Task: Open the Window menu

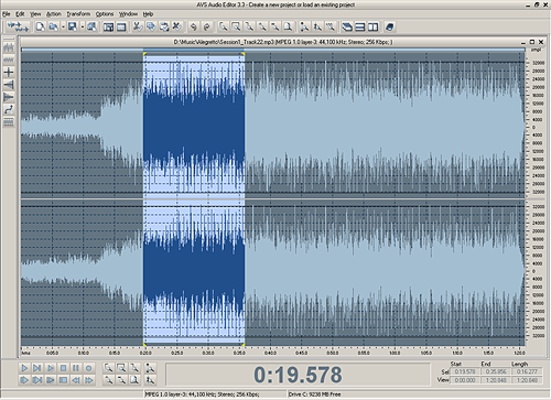Action: (128, 14)
